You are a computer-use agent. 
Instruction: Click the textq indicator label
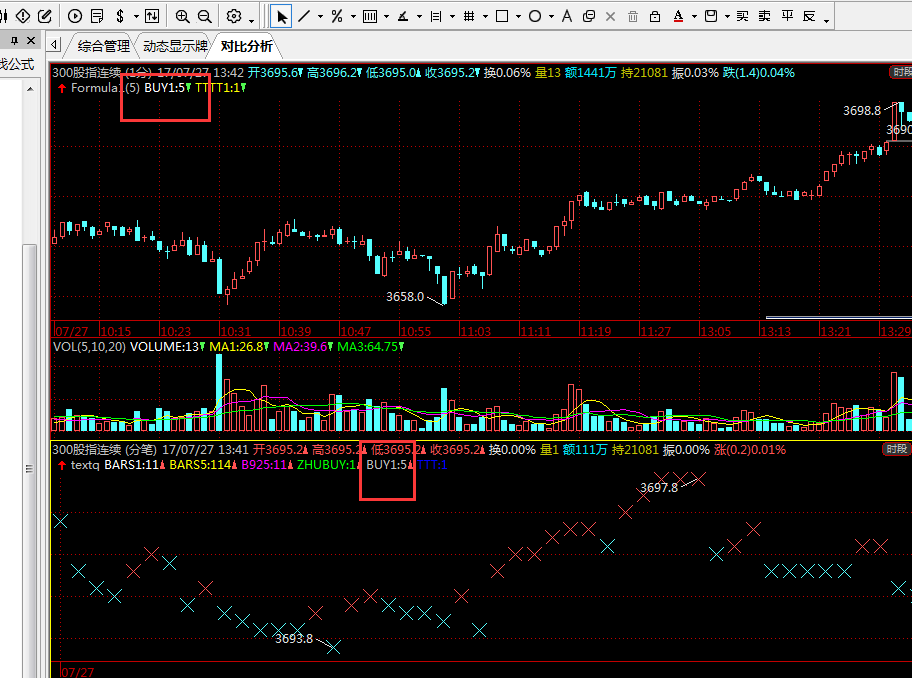pyautogui.click(x=85, y=465)
